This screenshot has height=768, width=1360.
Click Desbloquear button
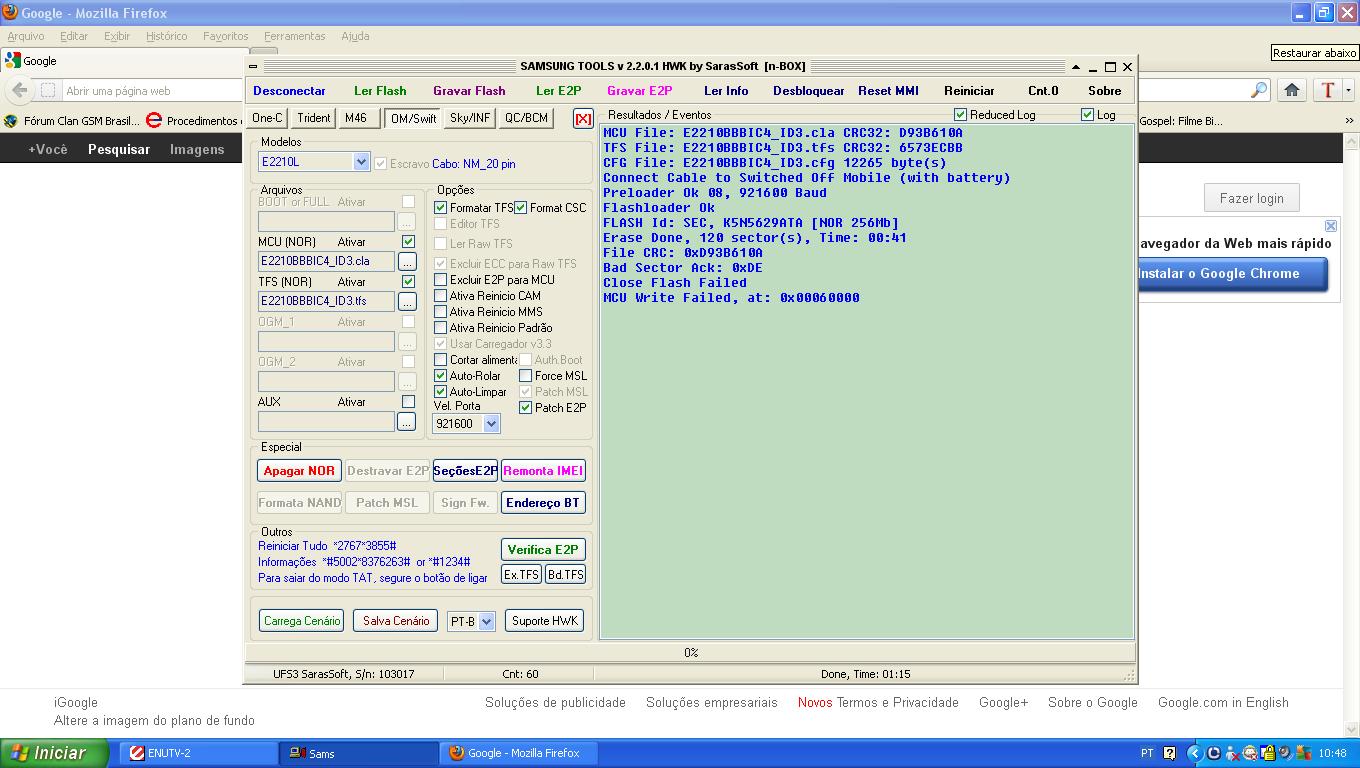[808, 91]
